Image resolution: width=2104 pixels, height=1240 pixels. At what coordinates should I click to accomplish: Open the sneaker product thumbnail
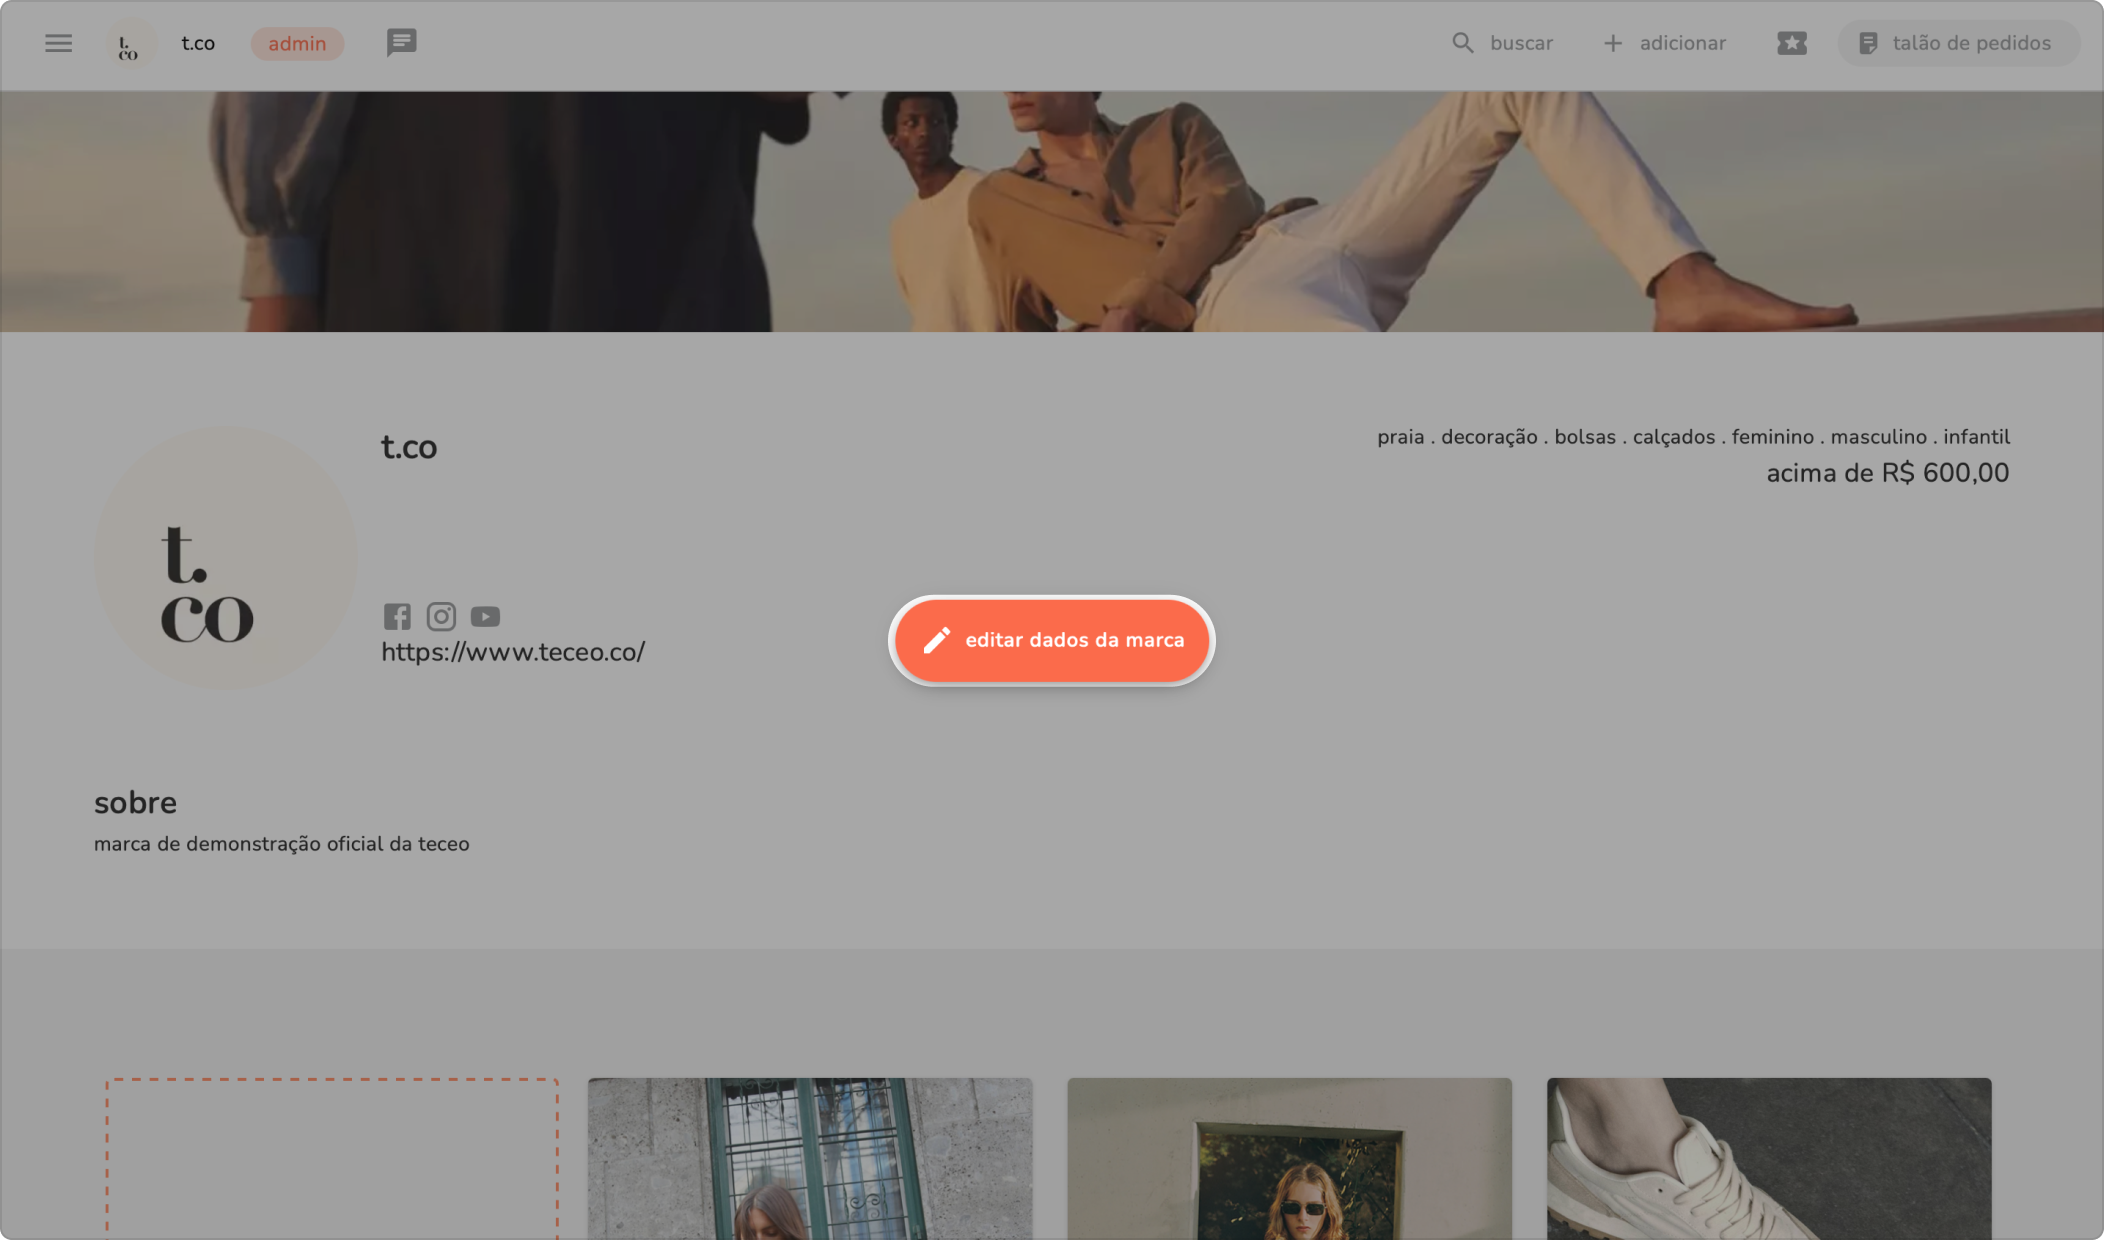tap(1768, 1158)
